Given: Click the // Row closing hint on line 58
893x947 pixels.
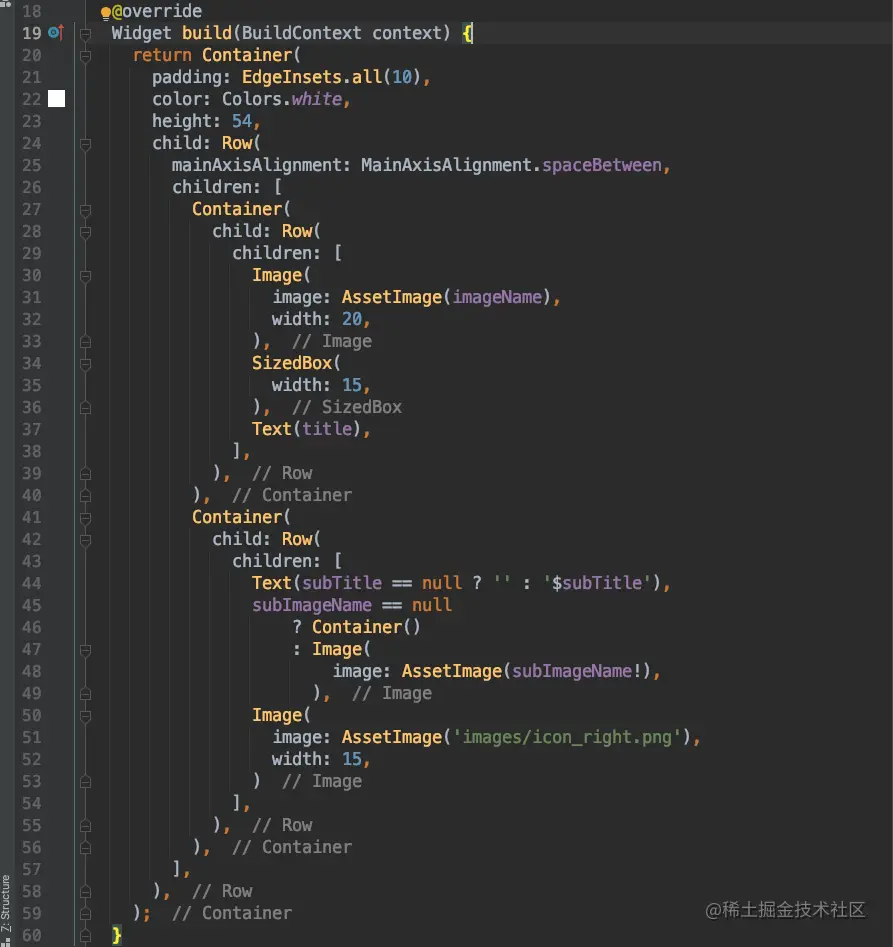Looking at the screenshot, I should tap(222, 891).
